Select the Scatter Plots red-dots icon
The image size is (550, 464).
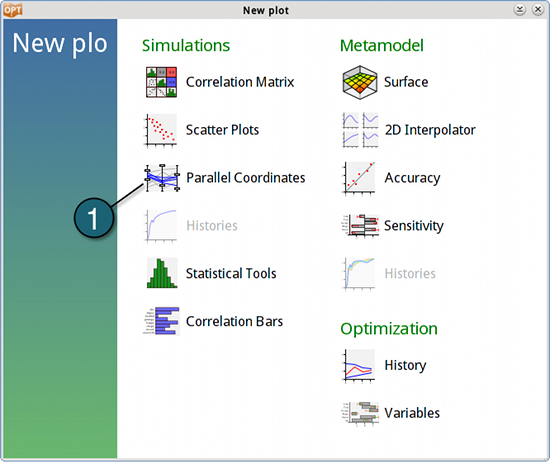161,130
